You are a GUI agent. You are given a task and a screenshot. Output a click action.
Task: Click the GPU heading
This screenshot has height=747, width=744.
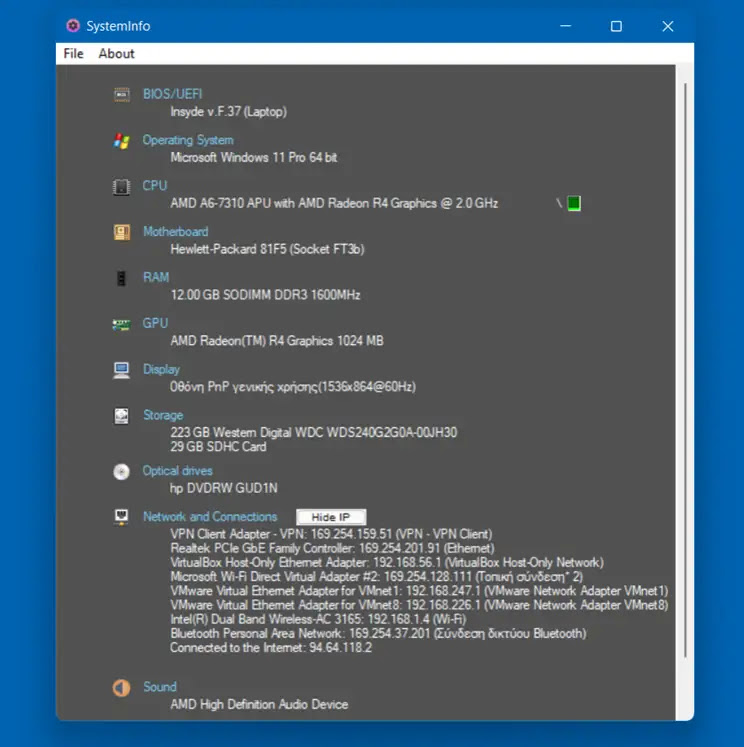tap(155, 323)
